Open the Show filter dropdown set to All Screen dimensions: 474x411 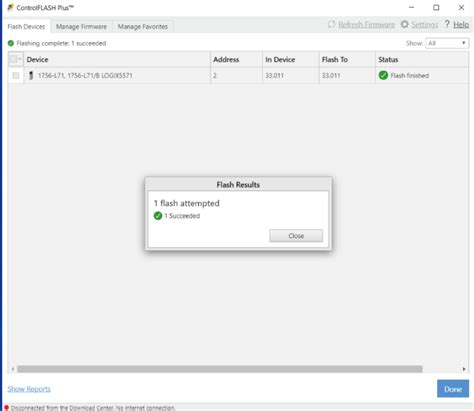pyautogui.click(x=447, y=43)
